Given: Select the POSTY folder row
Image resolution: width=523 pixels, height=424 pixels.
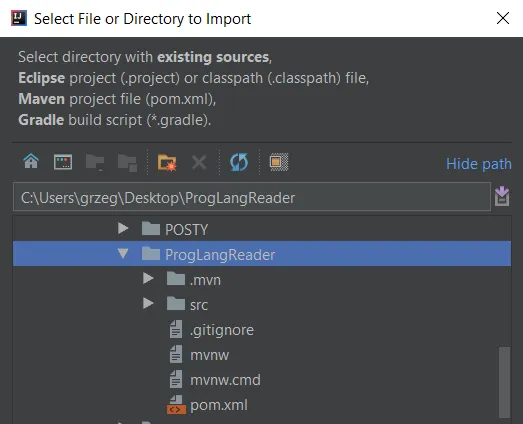Looking at the screenshot, I should pos(262,229).
